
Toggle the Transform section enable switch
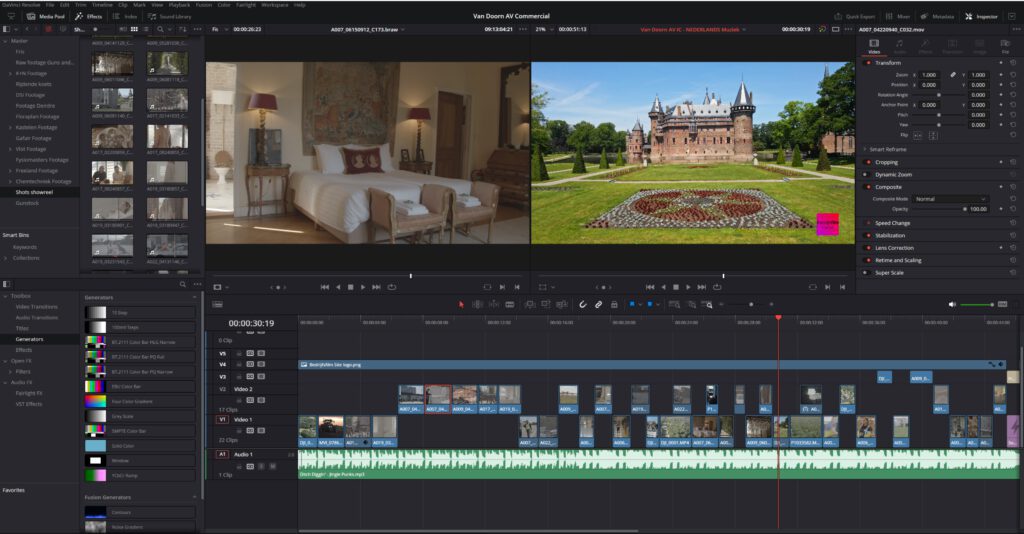click(868, 63)
